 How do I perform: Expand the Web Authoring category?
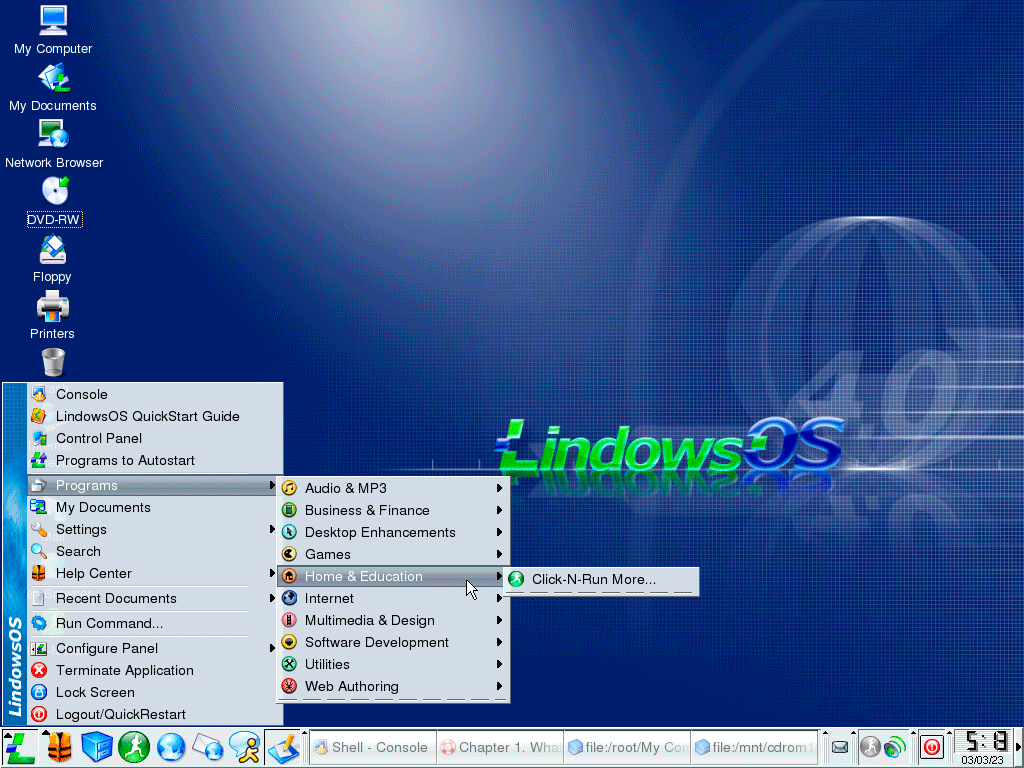(392, 687)
